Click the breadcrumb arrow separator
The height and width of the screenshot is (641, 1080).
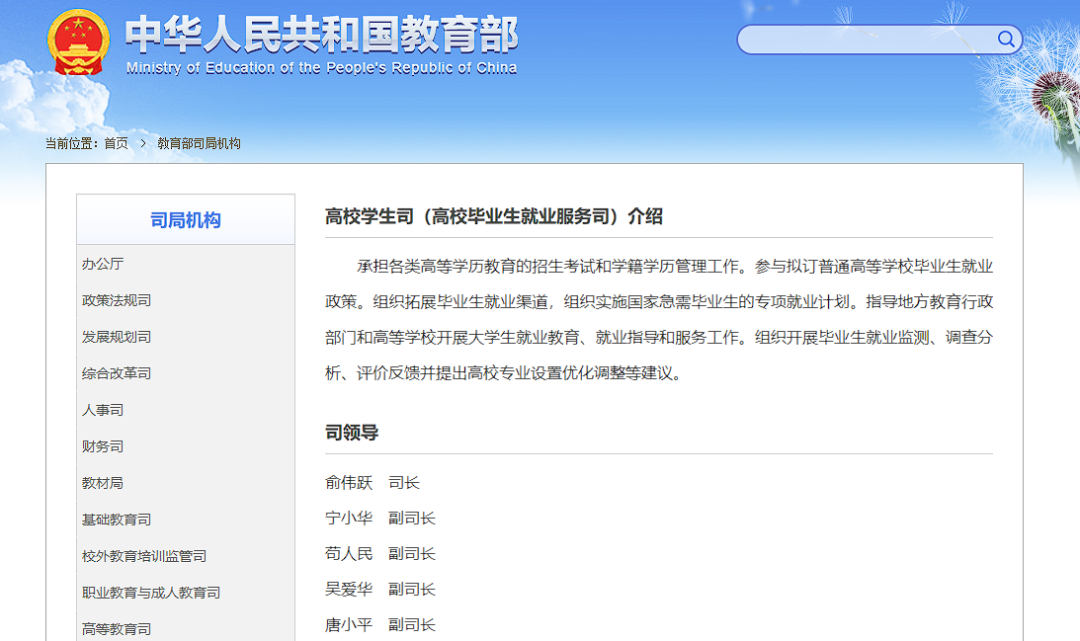click(143, 143)
